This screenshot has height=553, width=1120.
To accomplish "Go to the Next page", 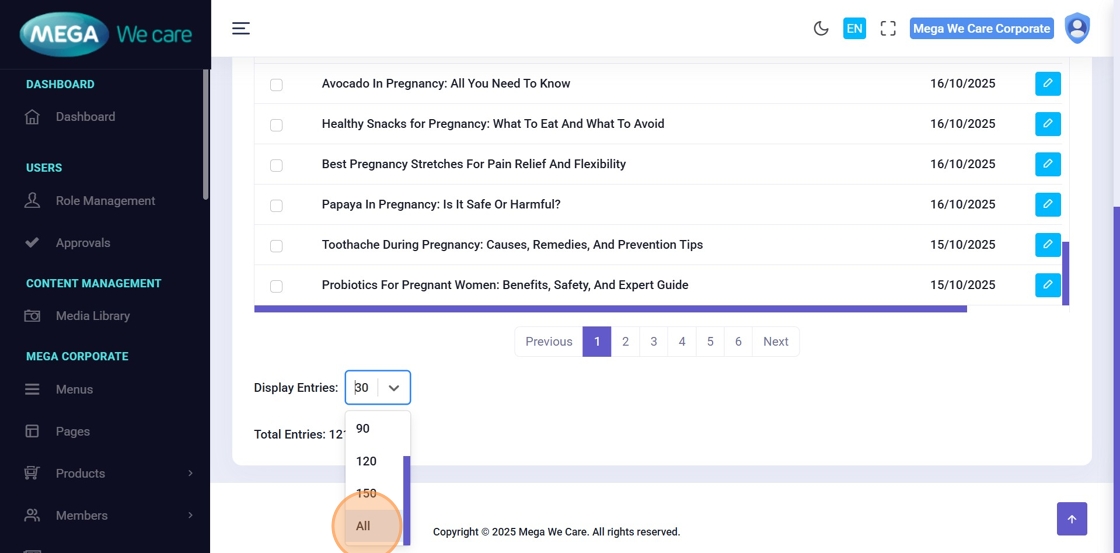I will pyautogui.click(x=775, y=342).
